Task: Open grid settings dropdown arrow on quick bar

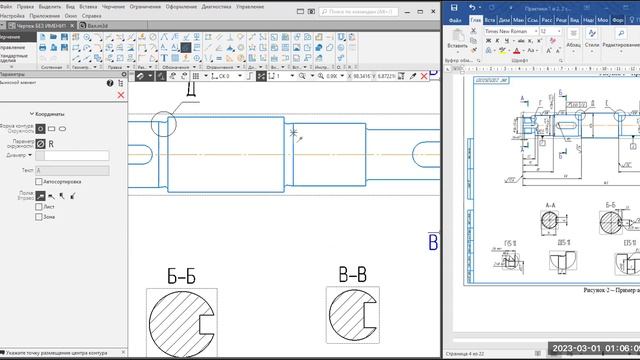Action: (206, 76)
